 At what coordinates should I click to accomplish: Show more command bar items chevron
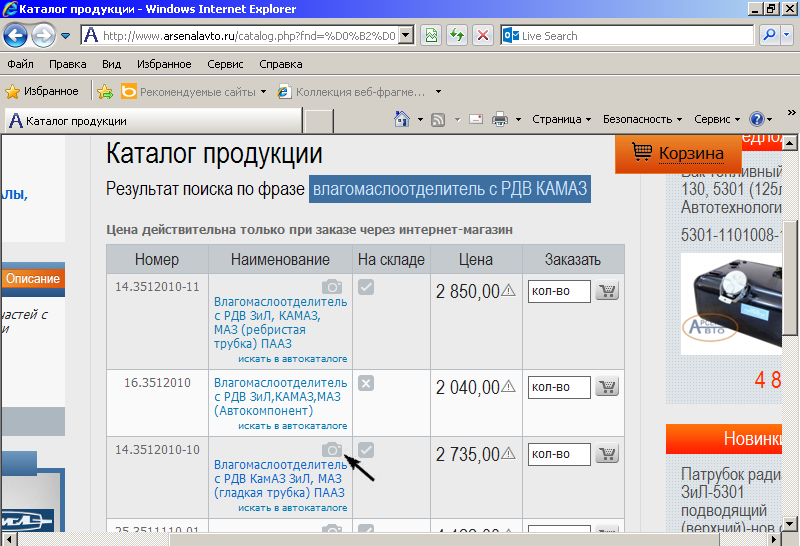[x=791, y=113]
